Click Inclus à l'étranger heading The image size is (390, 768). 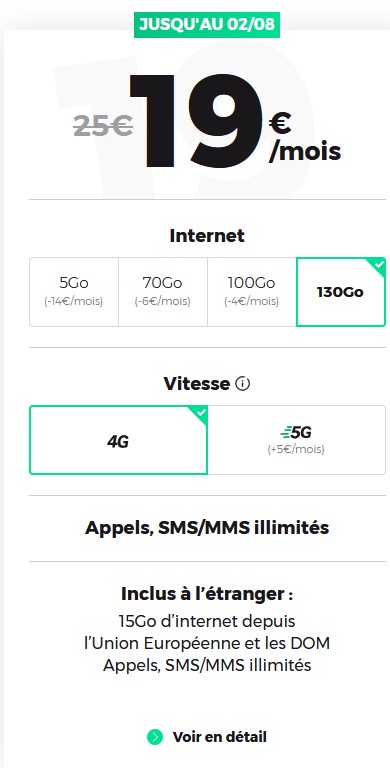[x=207, y=594]
